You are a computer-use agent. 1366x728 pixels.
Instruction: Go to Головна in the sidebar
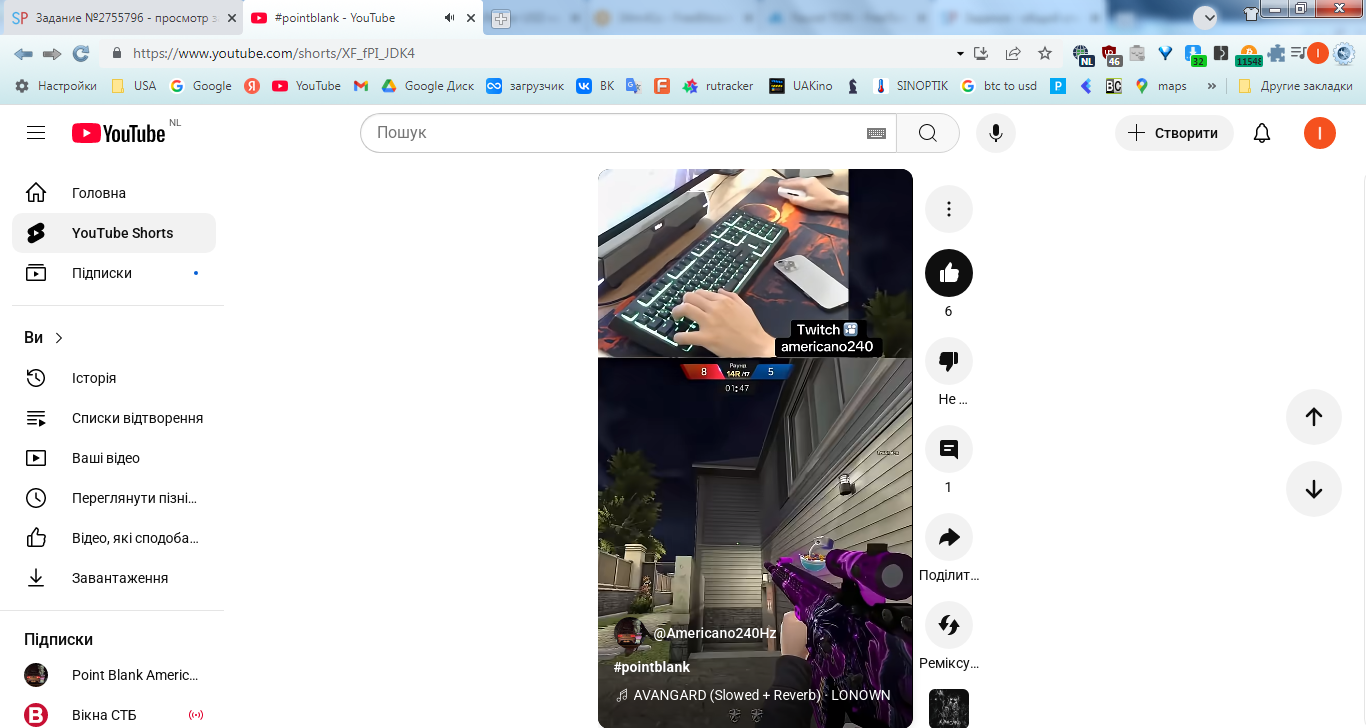click(114, 193)
